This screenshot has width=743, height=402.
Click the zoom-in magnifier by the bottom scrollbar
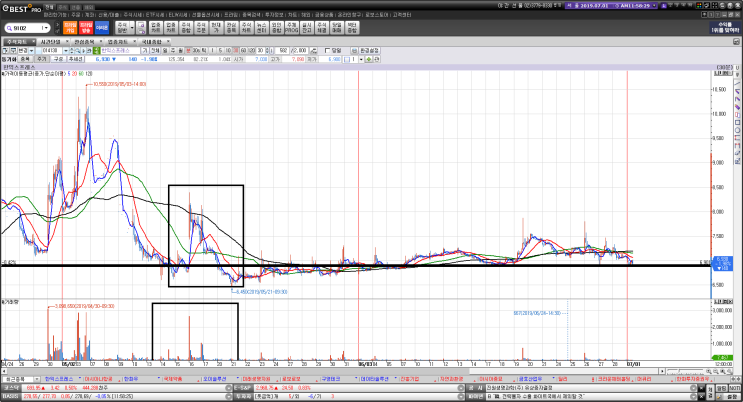point(708,371)
